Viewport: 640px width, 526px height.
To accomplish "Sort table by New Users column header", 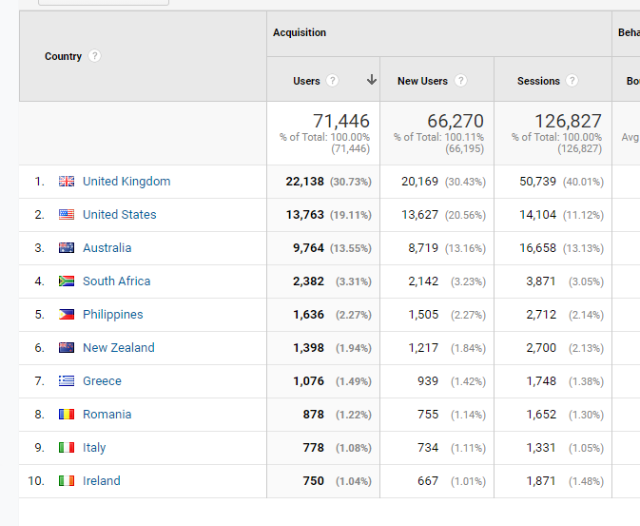I will [x=422, y=81].
